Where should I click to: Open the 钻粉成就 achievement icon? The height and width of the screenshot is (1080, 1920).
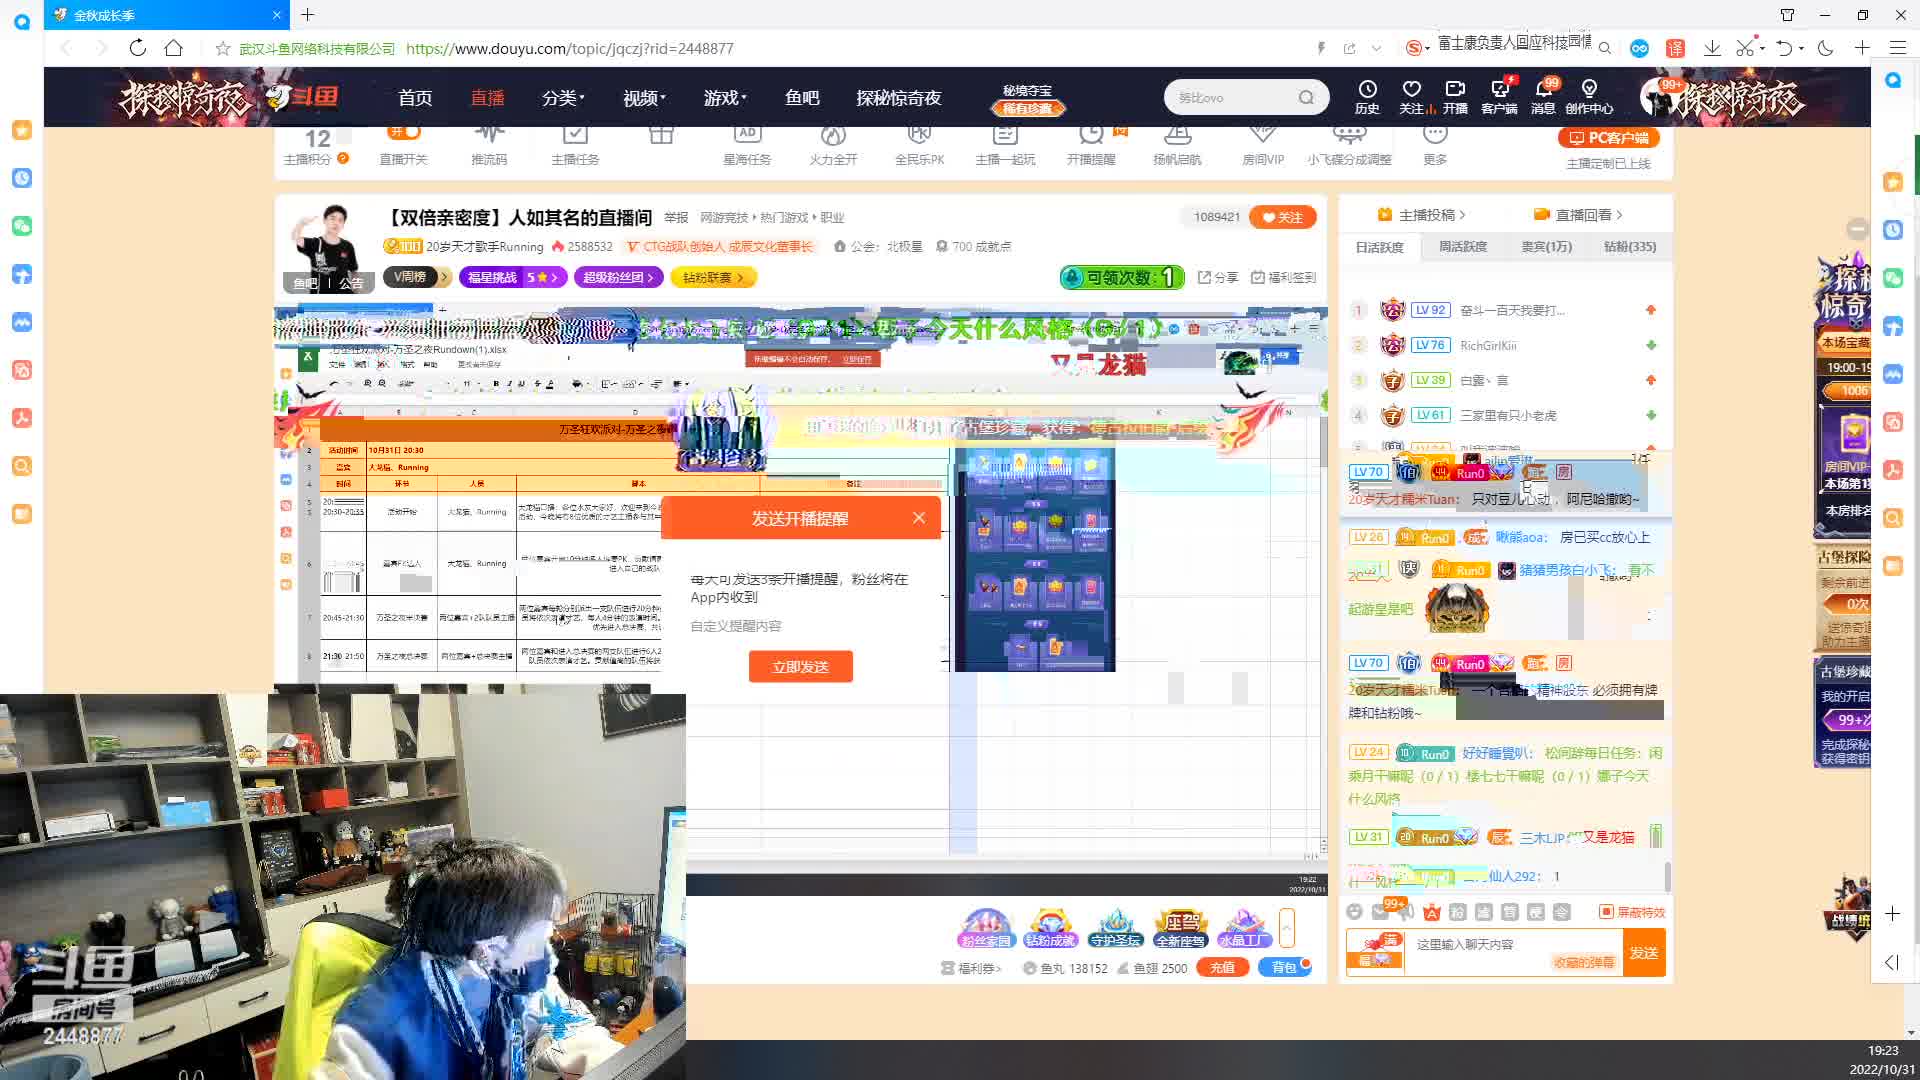click(x=1050, y=927)
